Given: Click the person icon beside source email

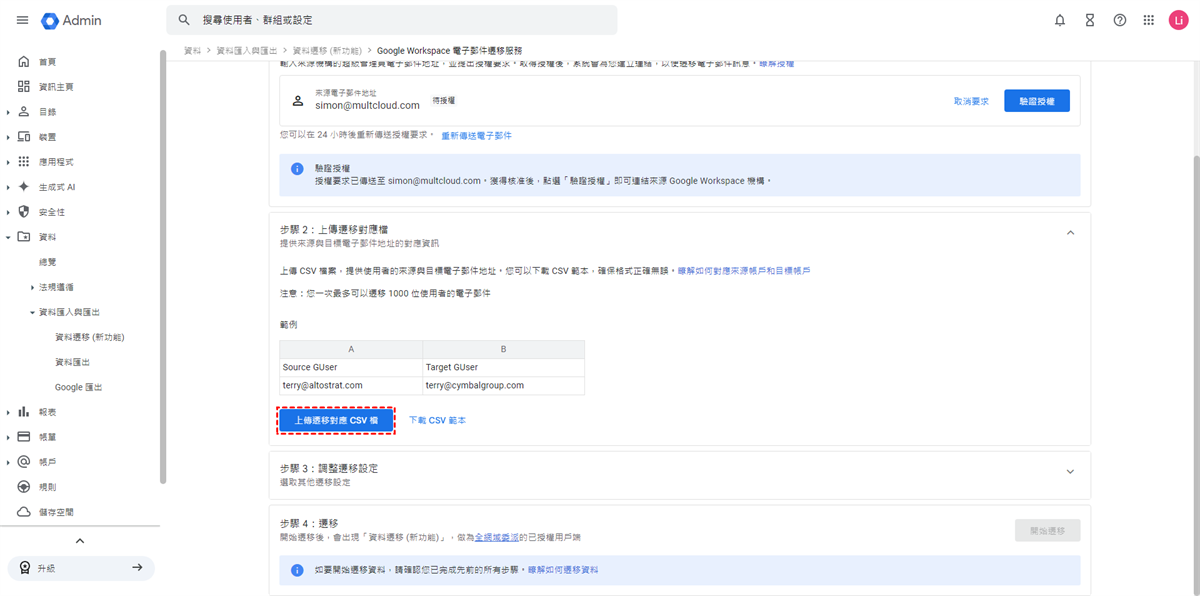Looking at the screenshot, I should (x=297, y=101).
